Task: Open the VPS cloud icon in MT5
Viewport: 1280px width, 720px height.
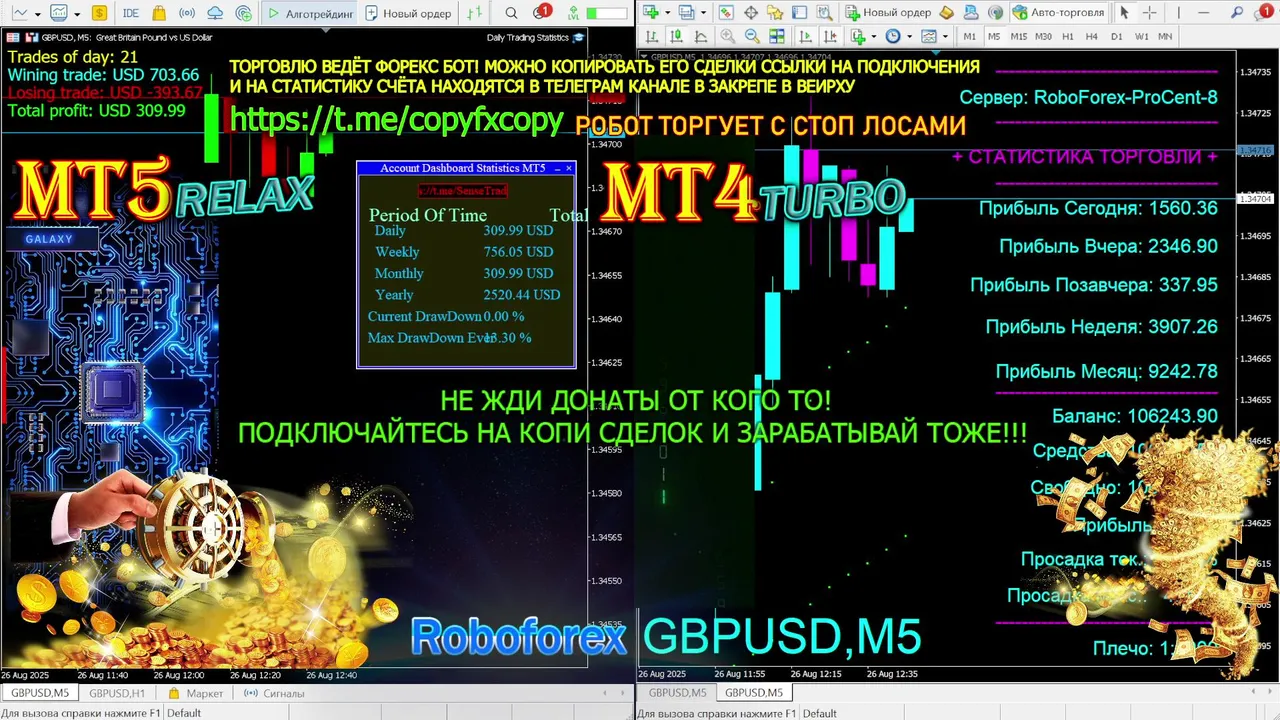Action: 215,13
